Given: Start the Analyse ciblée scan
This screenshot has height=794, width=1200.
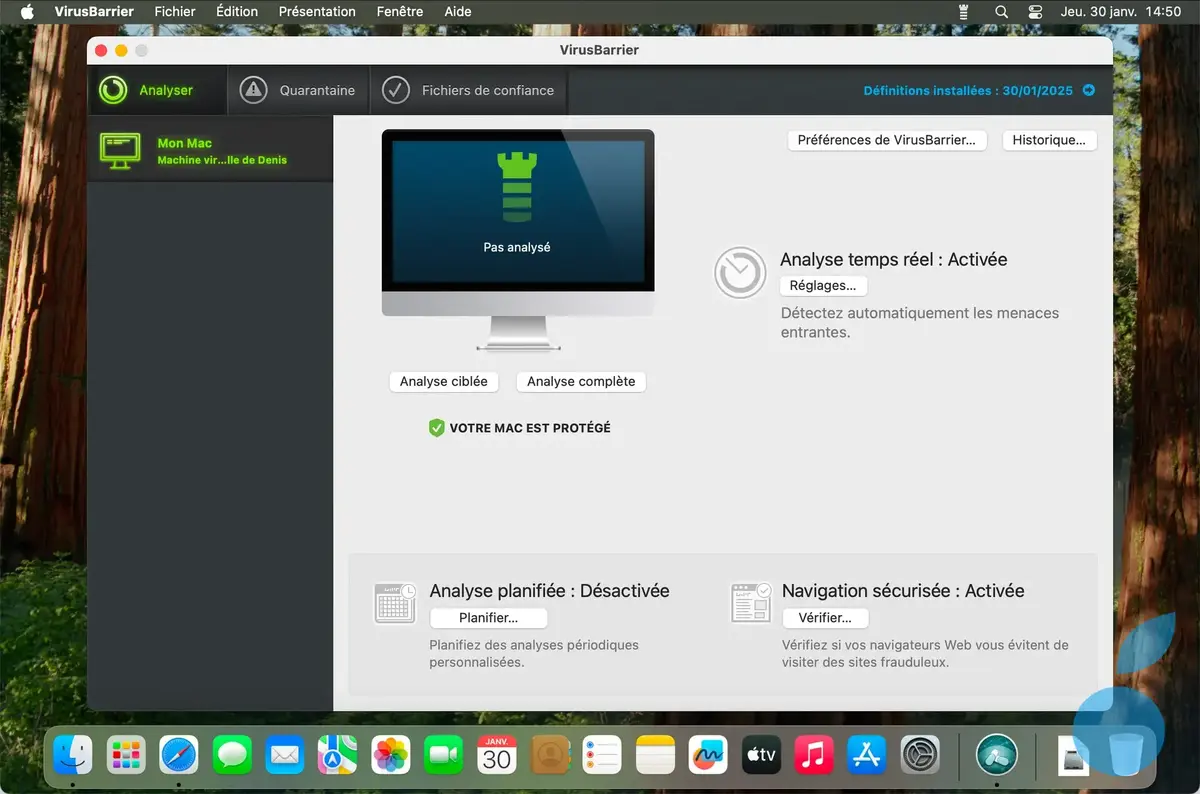Looking at the screenshot, I should click(x=444, y=381).
